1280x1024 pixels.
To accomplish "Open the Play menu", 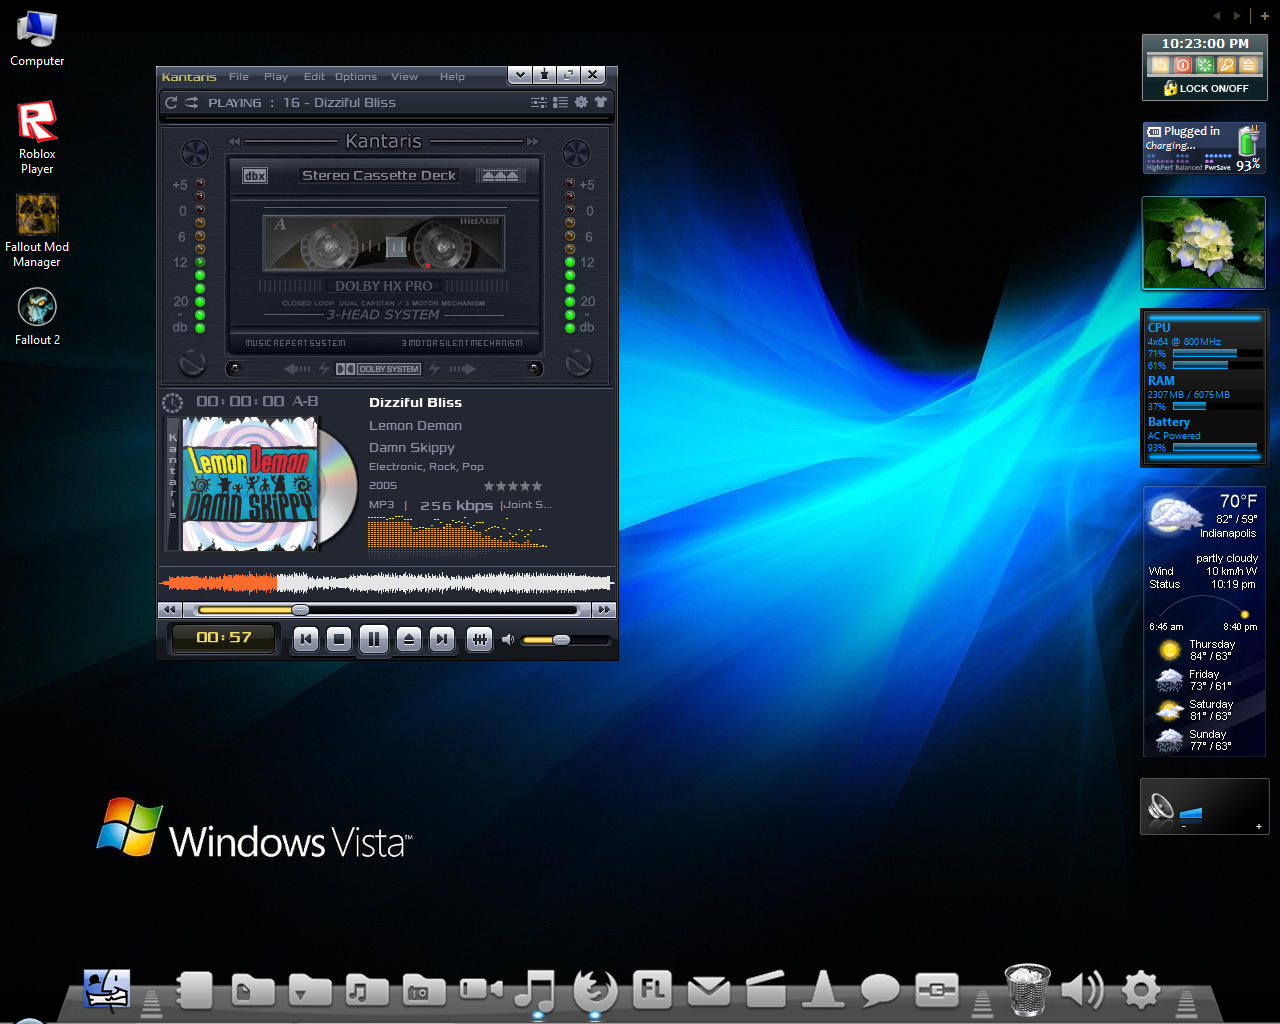I will tap(276, 76).
